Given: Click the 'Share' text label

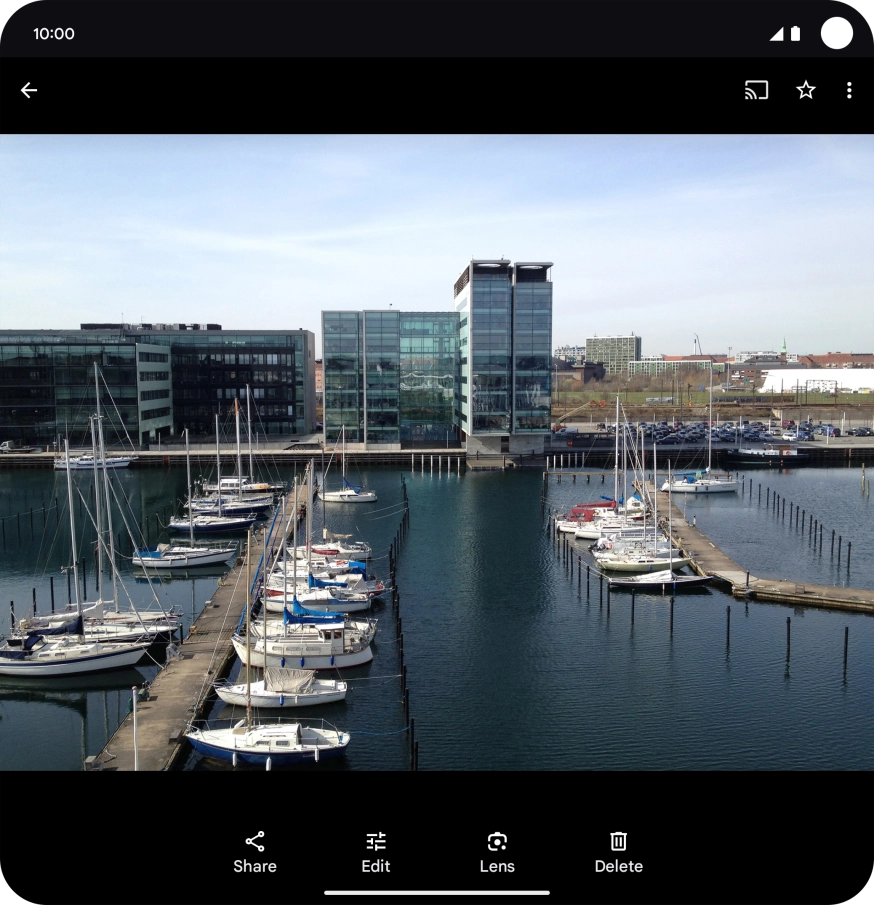Looking at the screenshot, I should click(255, 867).
